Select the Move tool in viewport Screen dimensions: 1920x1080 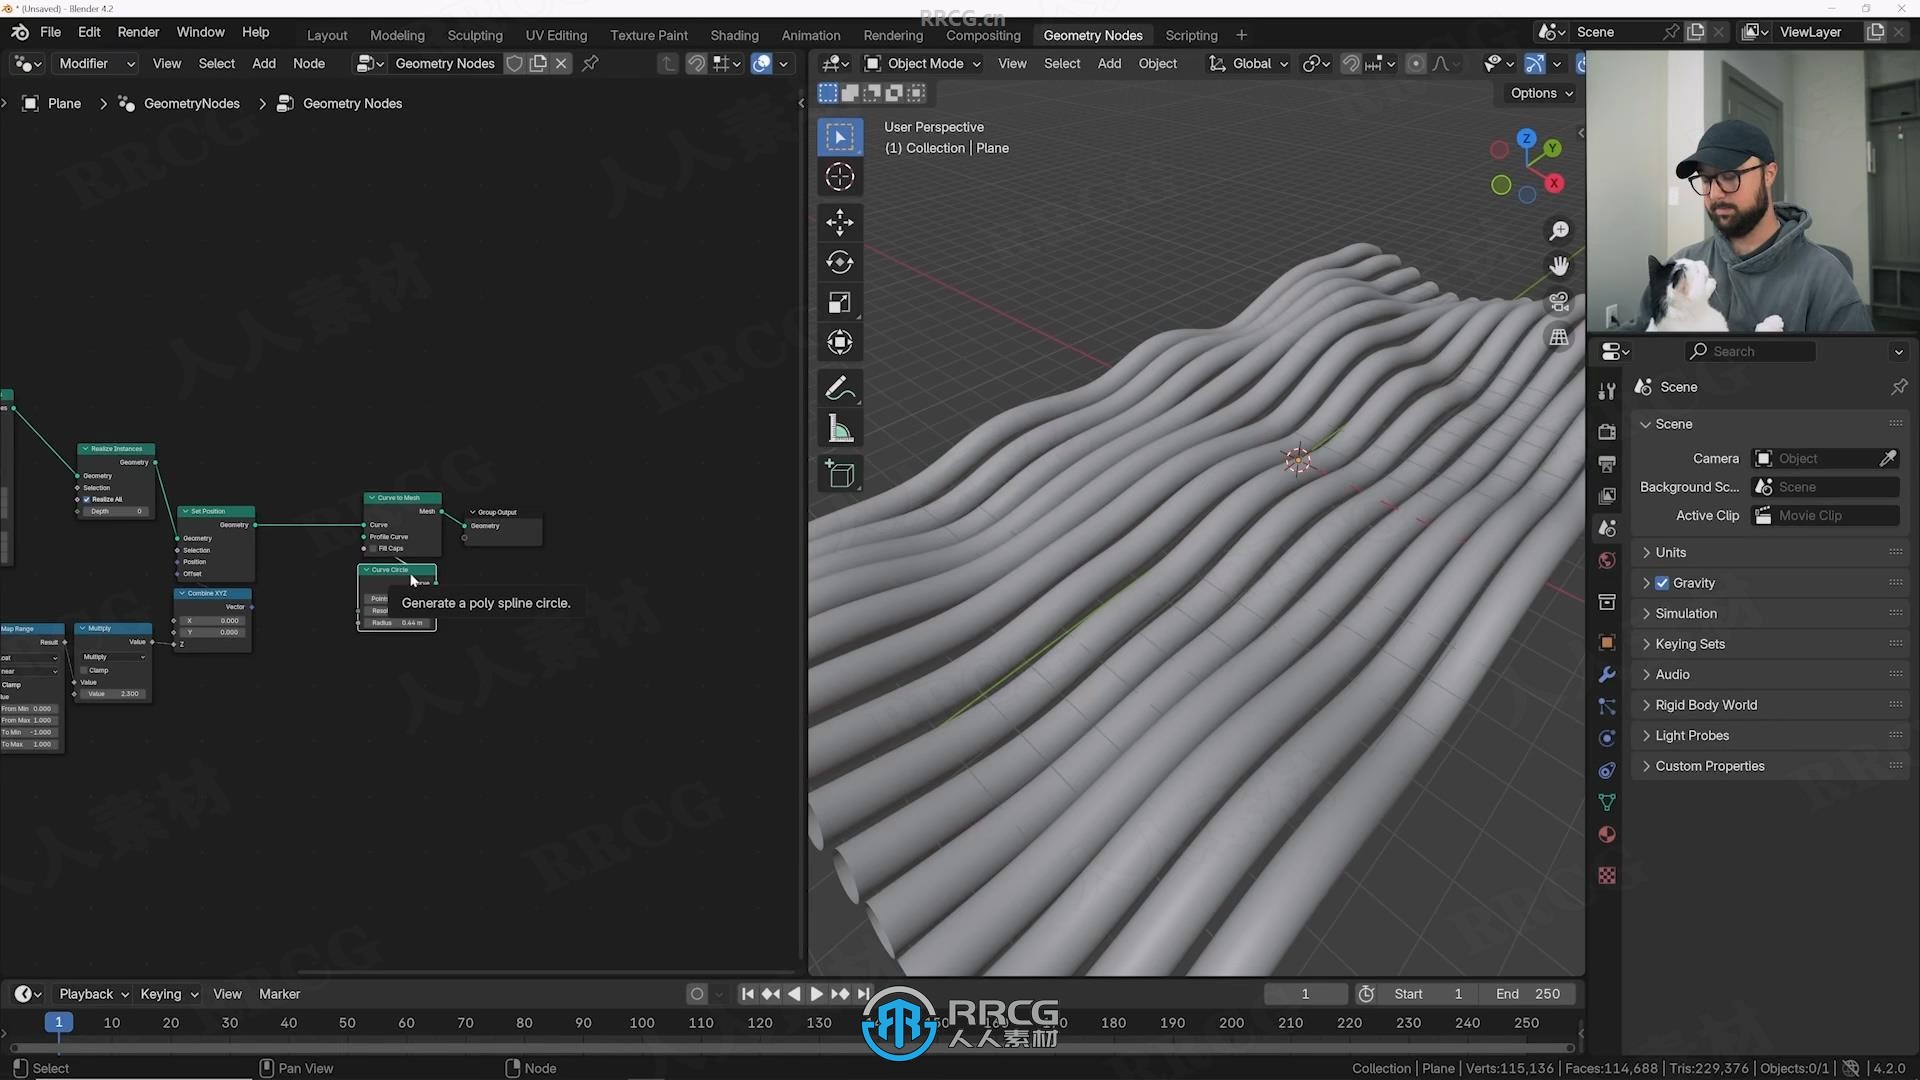pos(840,222)
